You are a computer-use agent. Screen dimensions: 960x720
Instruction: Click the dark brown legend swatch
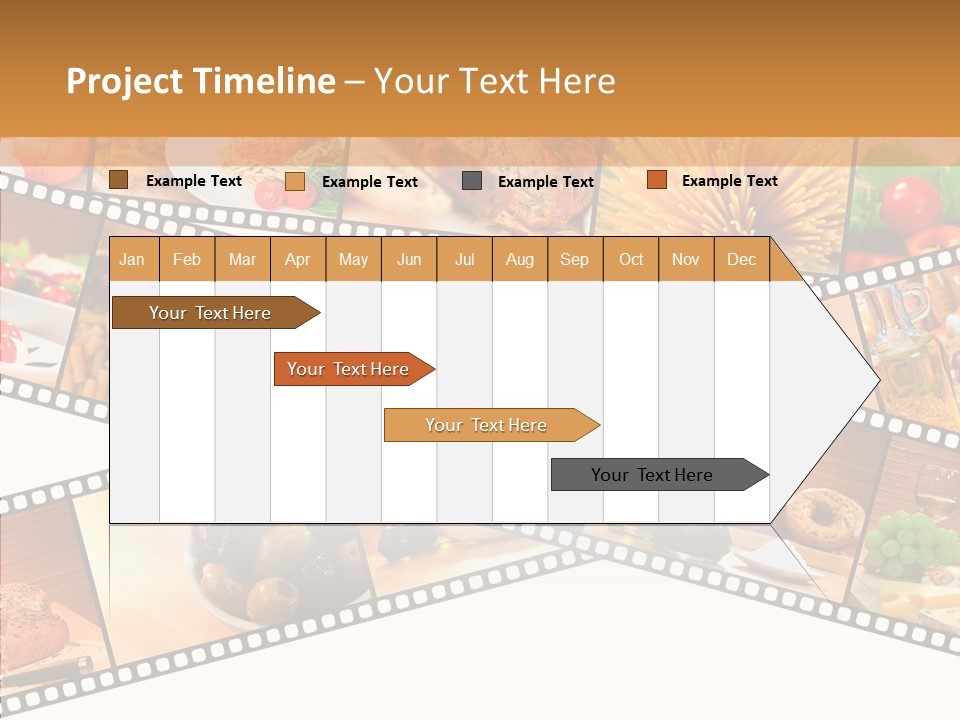118,180
